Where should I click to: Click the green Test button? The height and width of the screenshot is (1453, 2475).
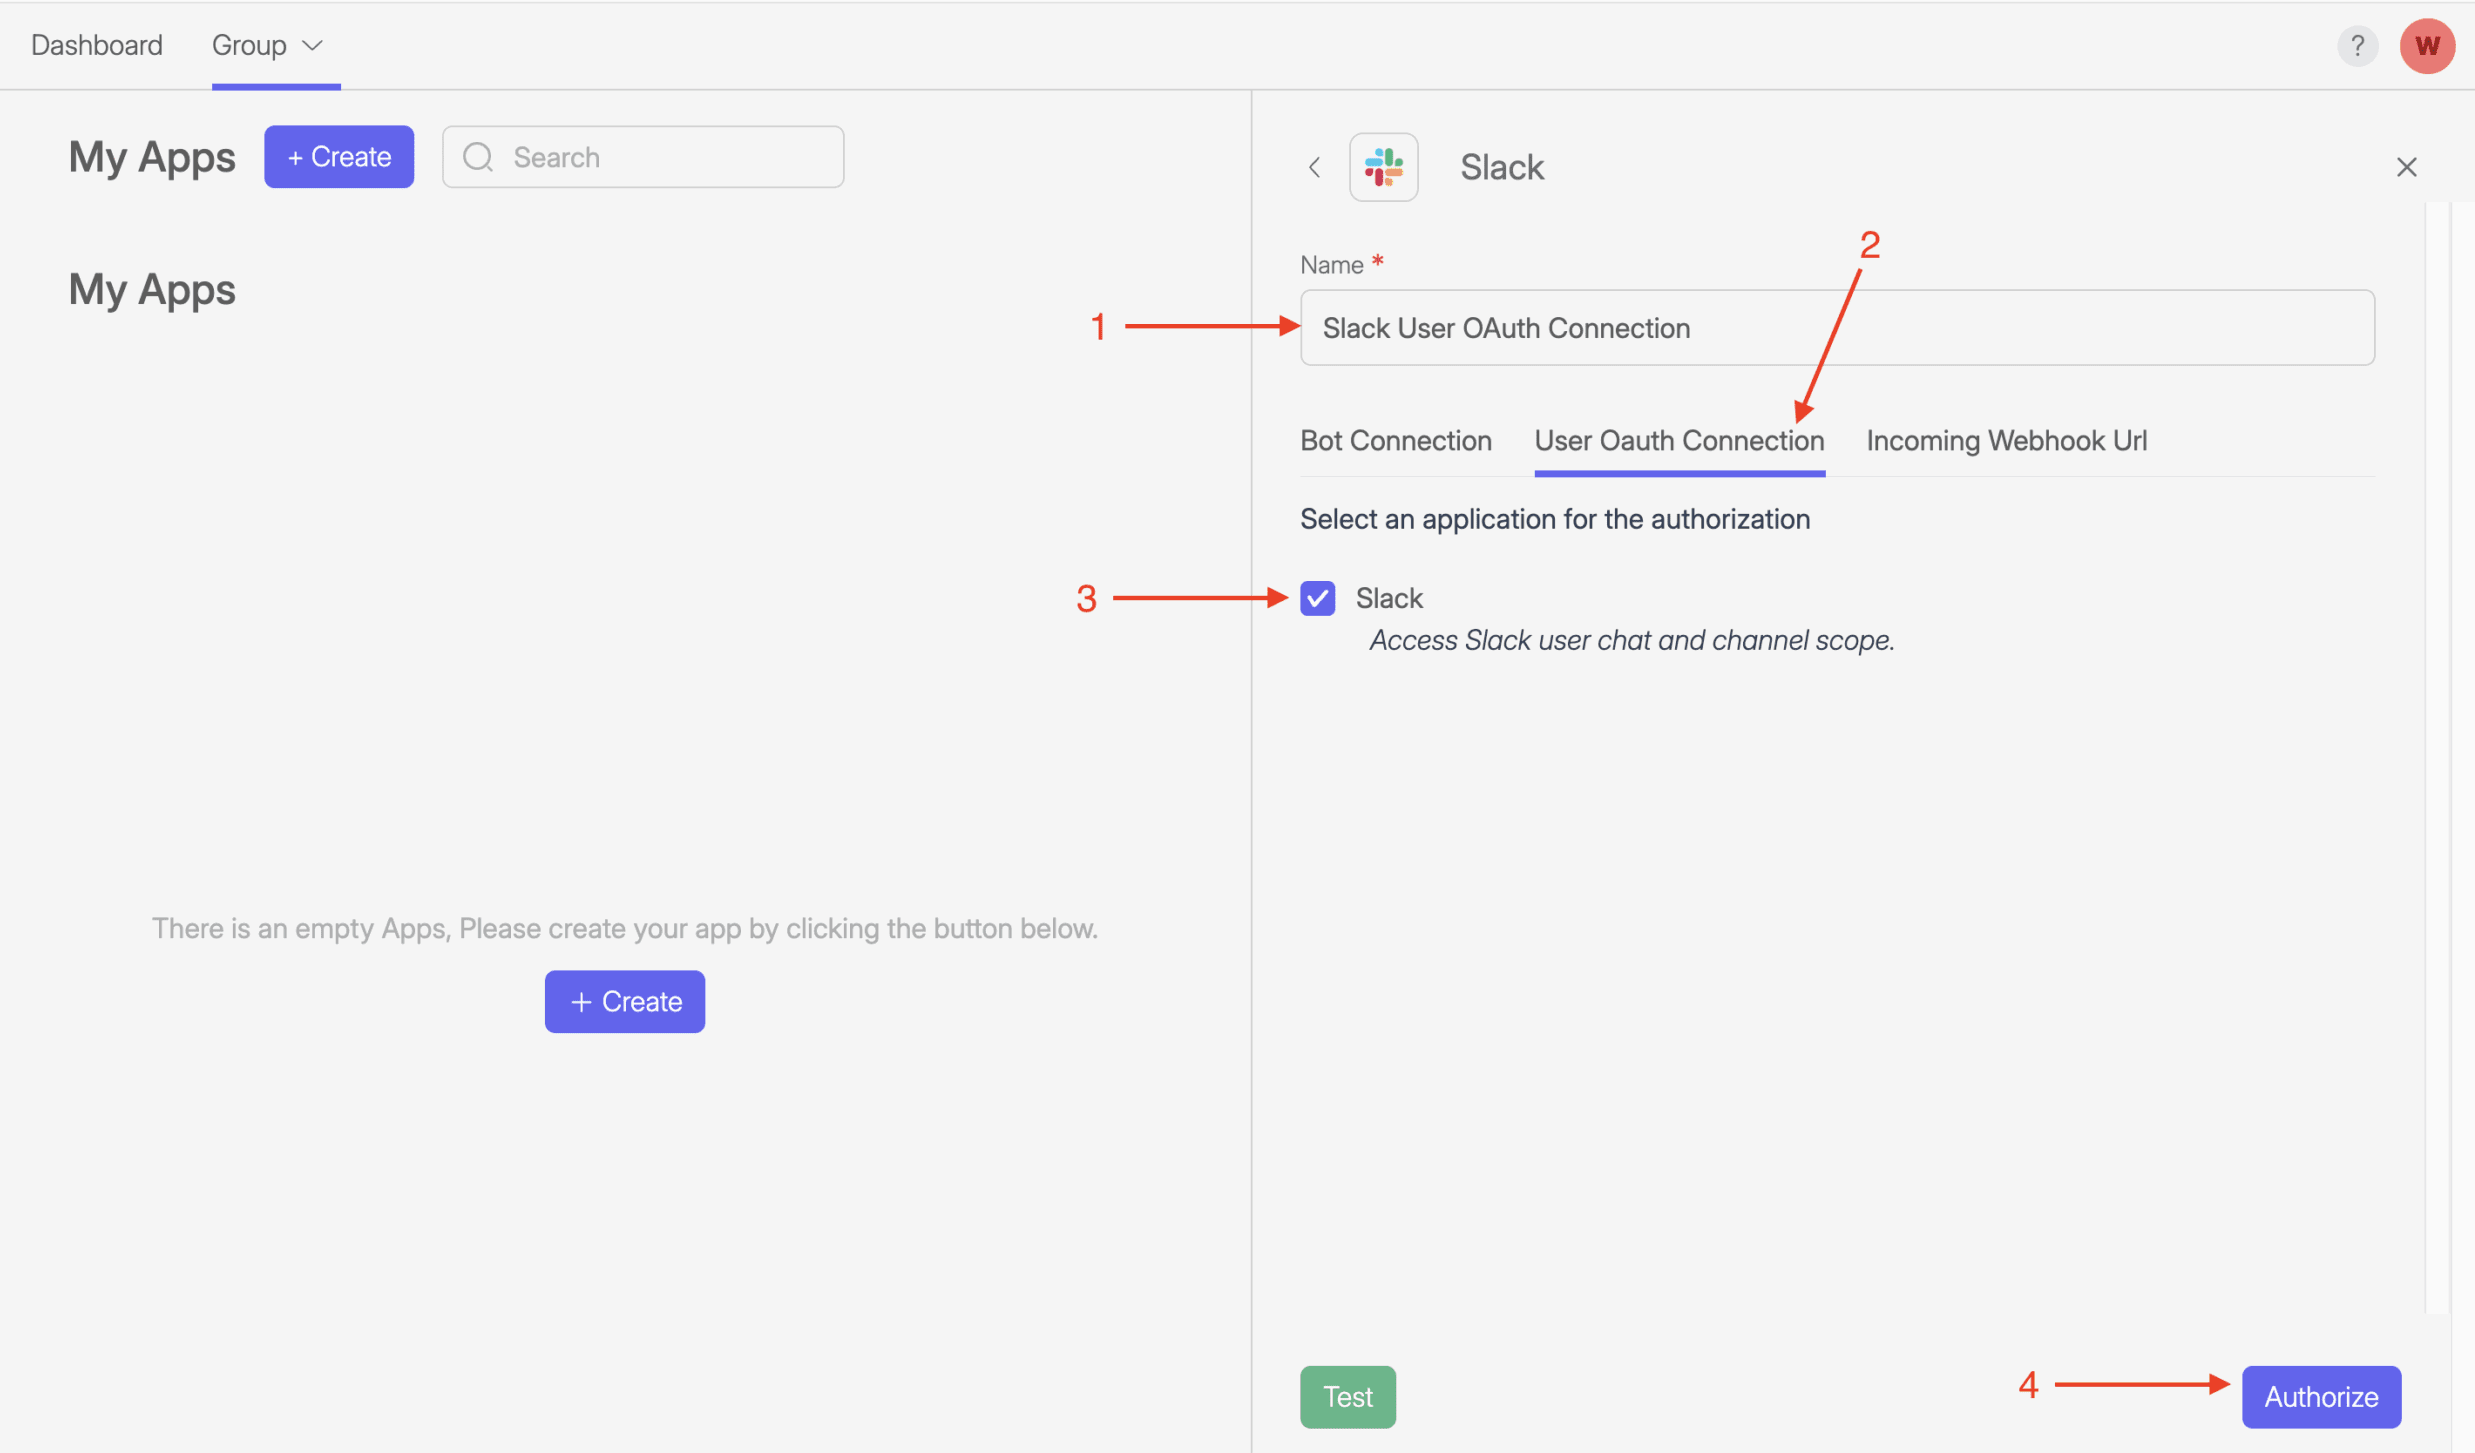1347,1396
